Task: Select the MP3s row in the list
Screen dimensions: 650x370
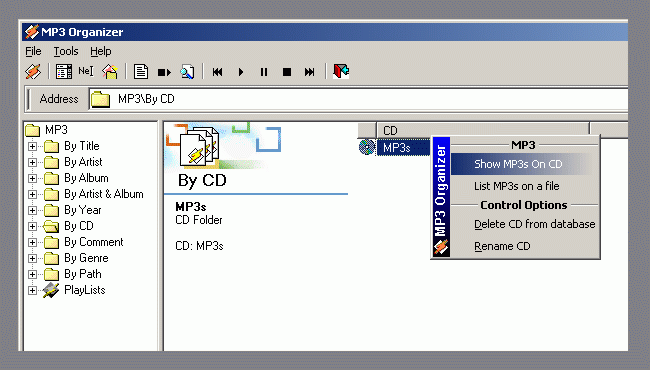Action: [x=403, y=148]
